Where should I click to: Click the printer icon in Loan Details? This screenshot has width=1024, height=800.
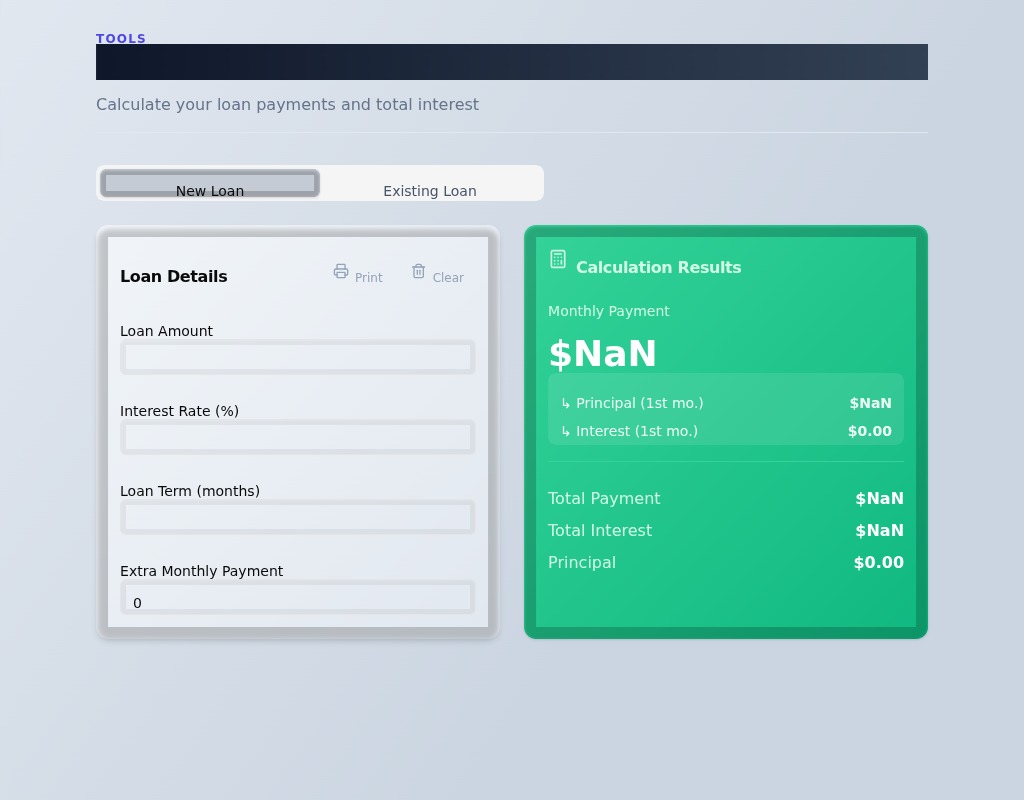[x=341, y=271]
